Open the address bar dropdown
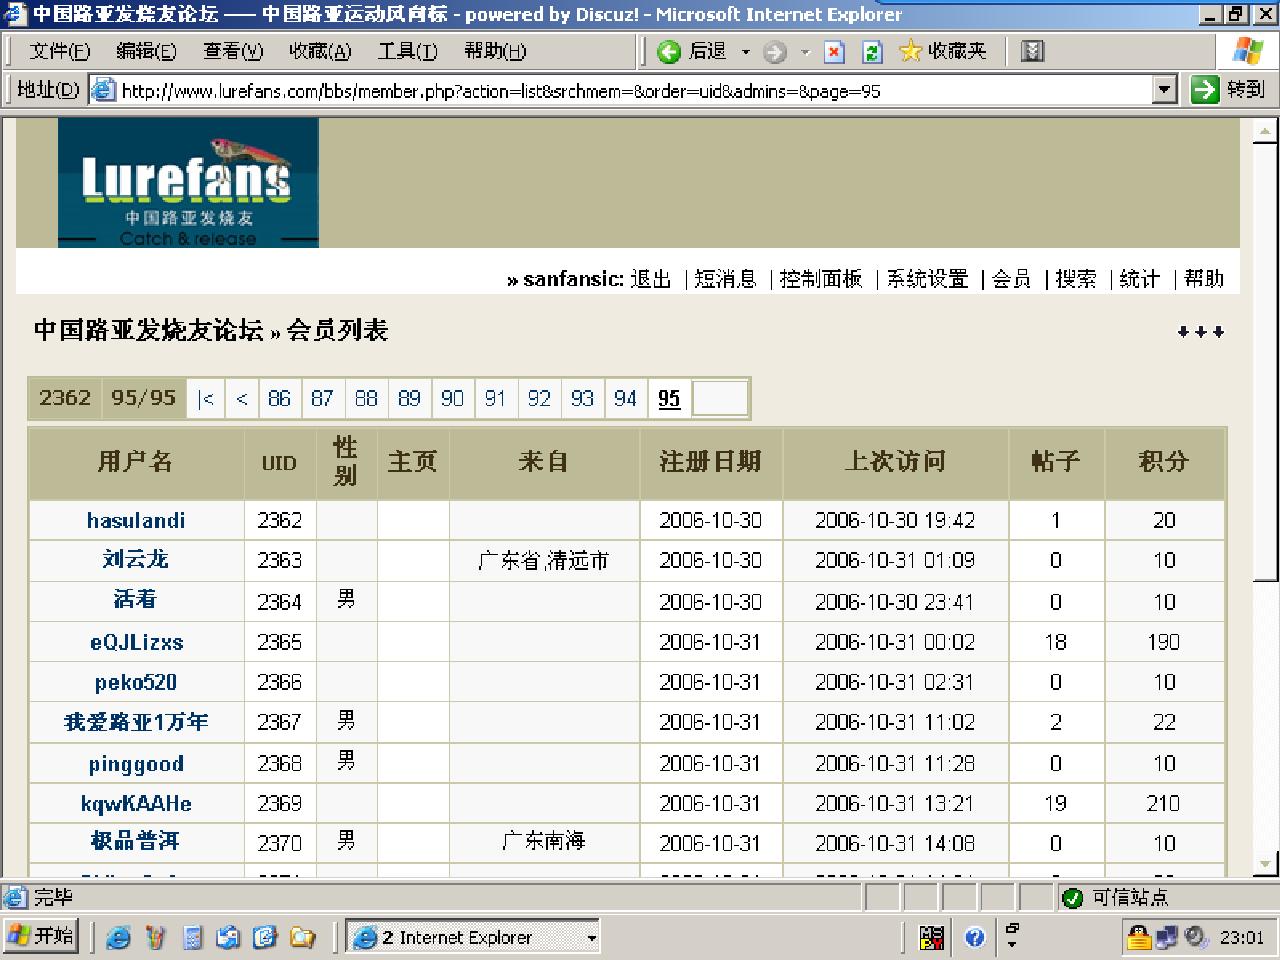1280x960 pixels. point(1164,90)
